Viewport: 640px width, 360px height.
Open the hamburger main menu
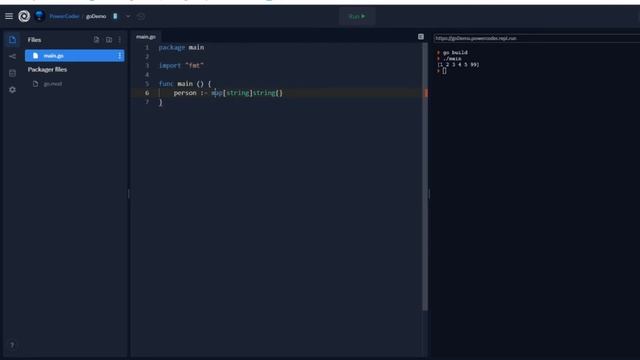click(9, 16)
